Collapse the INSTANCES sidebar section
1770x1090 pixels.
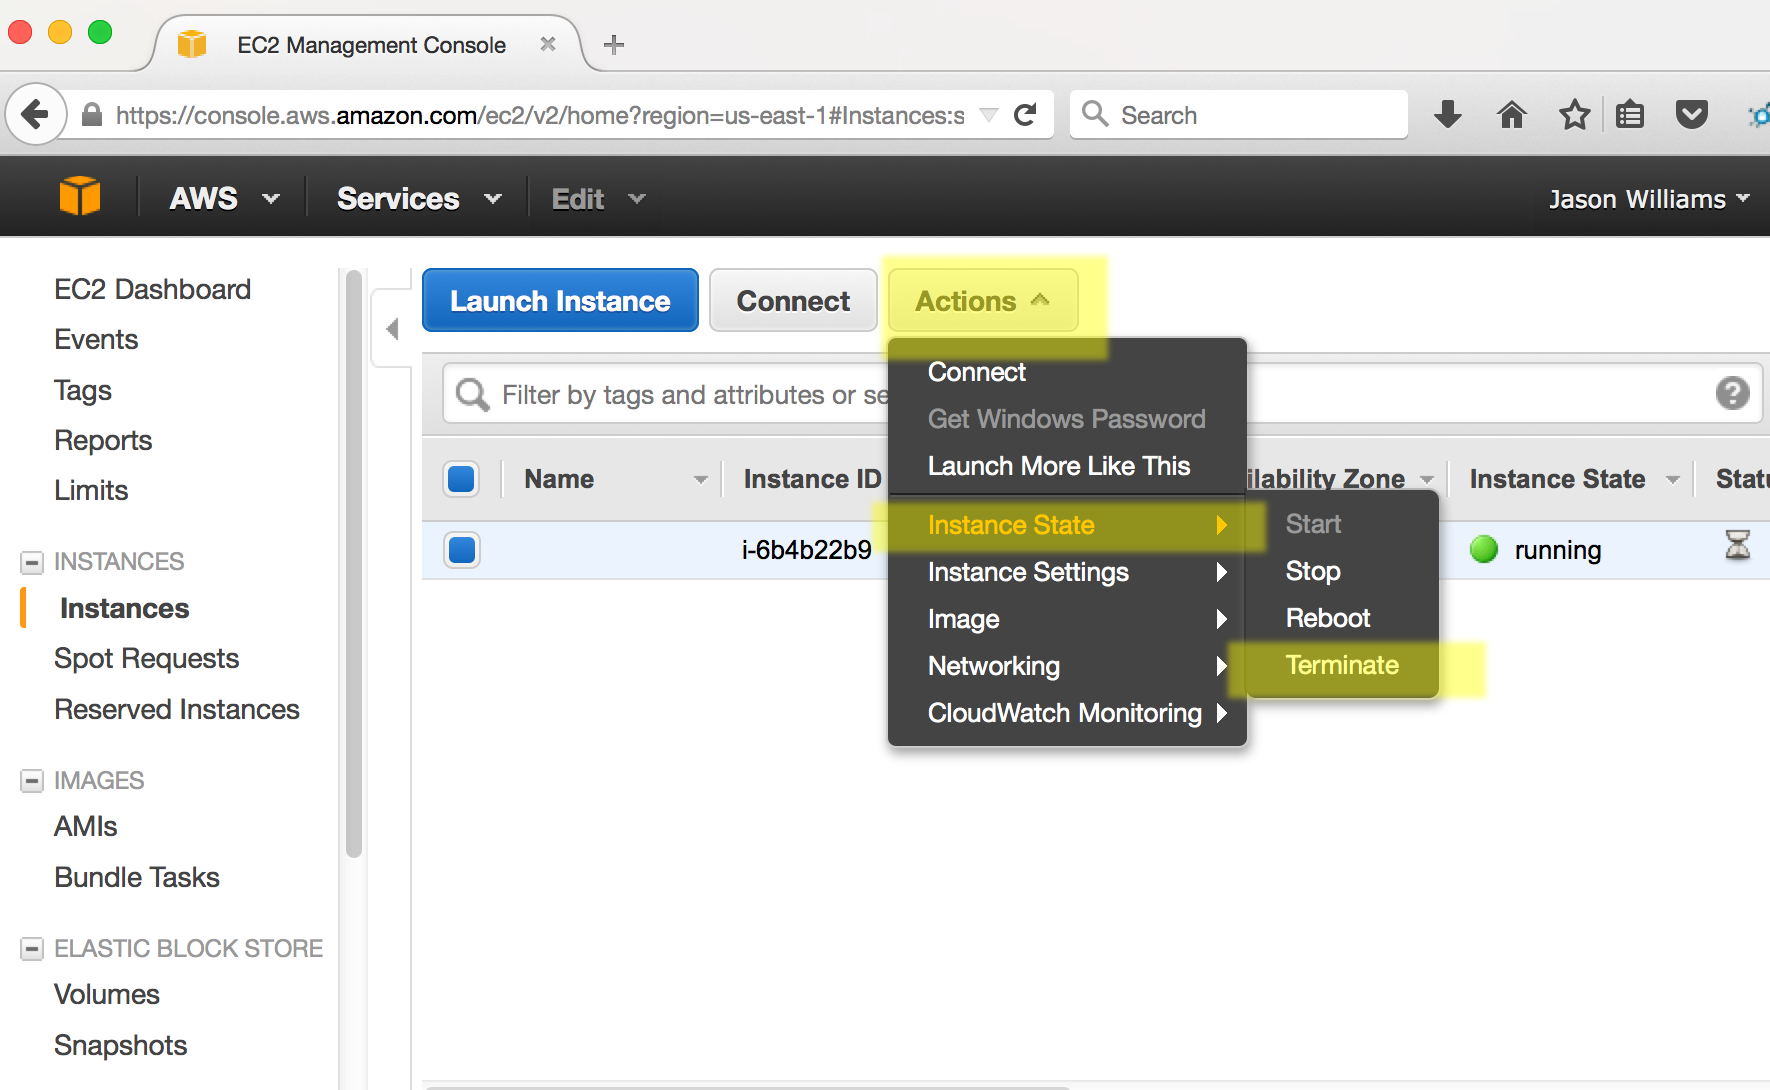(x=32, y=562)
